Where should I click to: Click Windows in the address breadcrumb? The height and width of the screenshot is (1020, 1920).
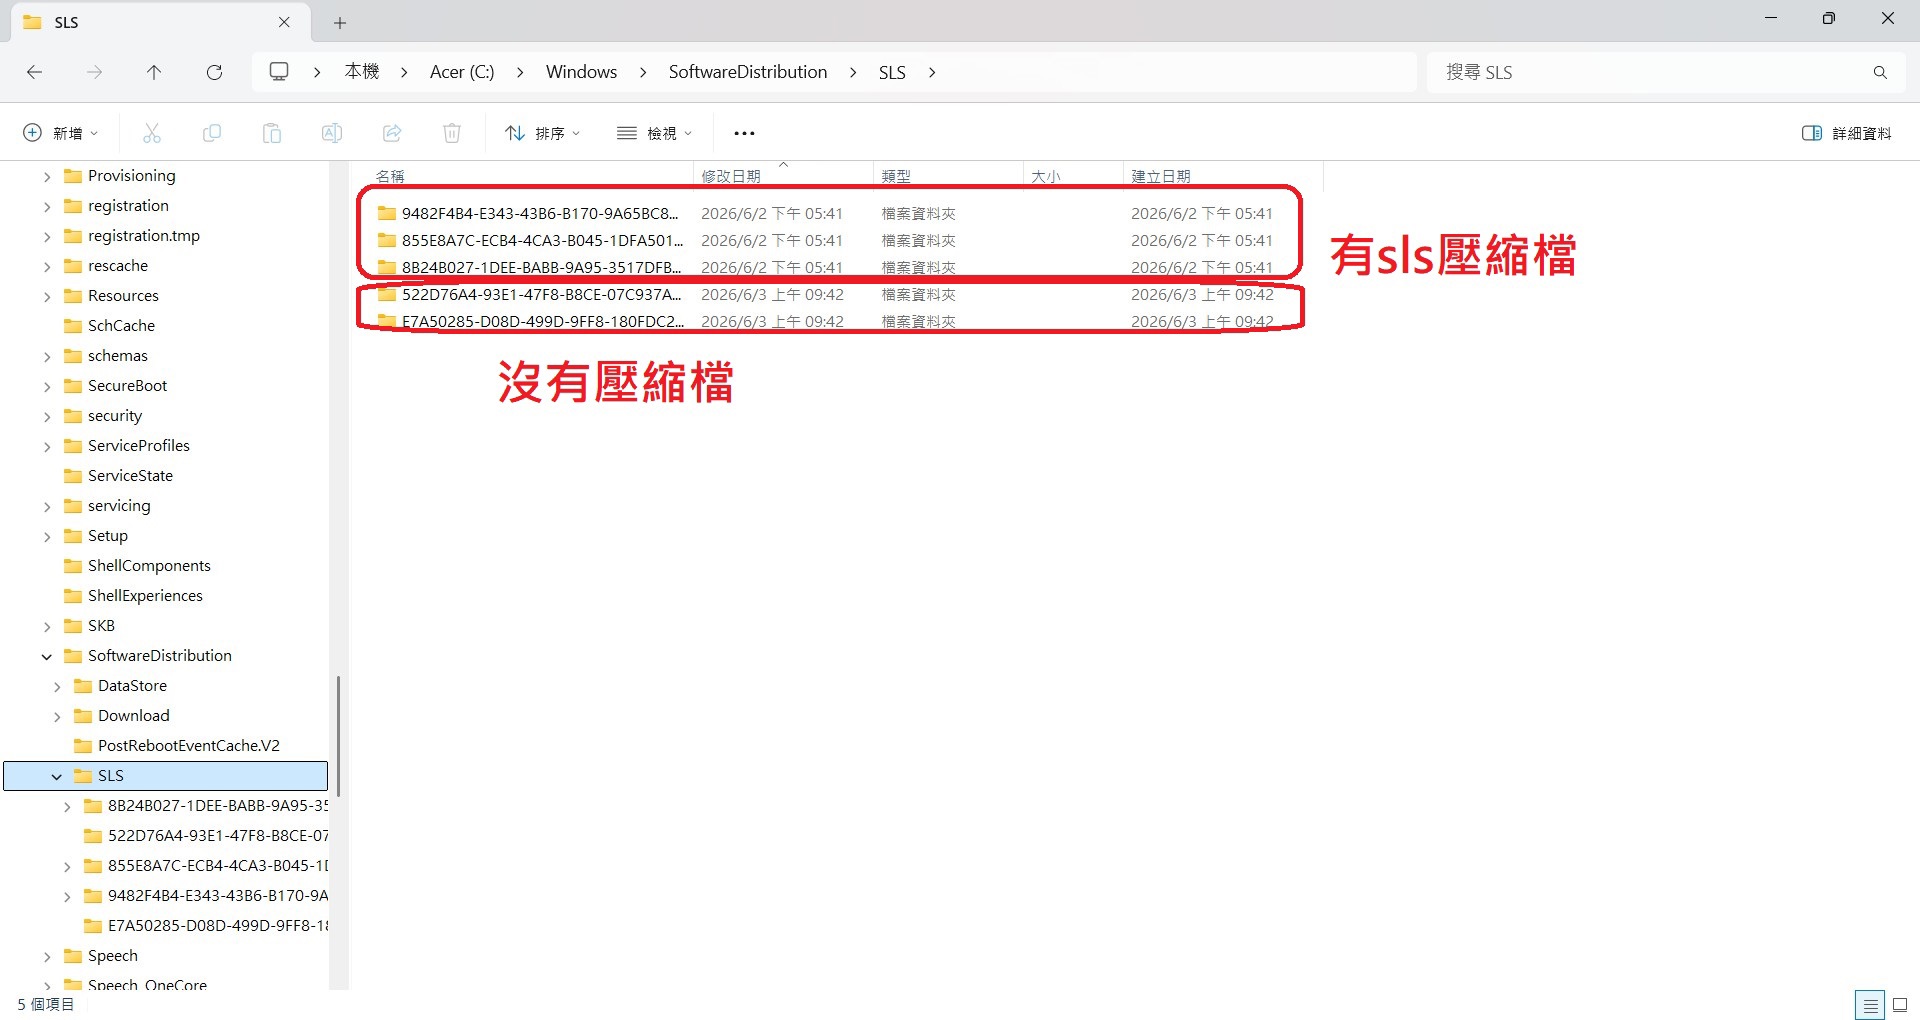(581, 72)
